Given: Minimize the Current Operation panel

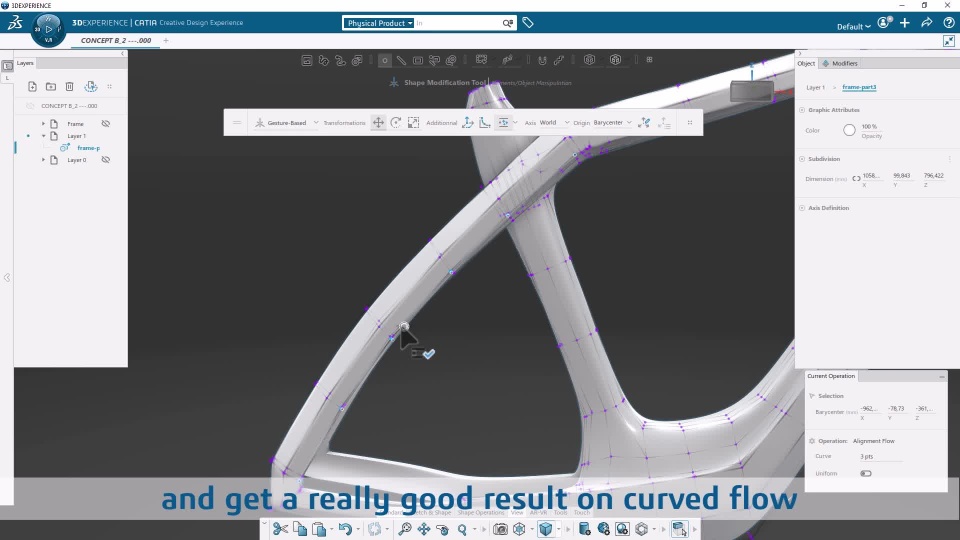Looking at the screenshot, I should click(942, 377).
